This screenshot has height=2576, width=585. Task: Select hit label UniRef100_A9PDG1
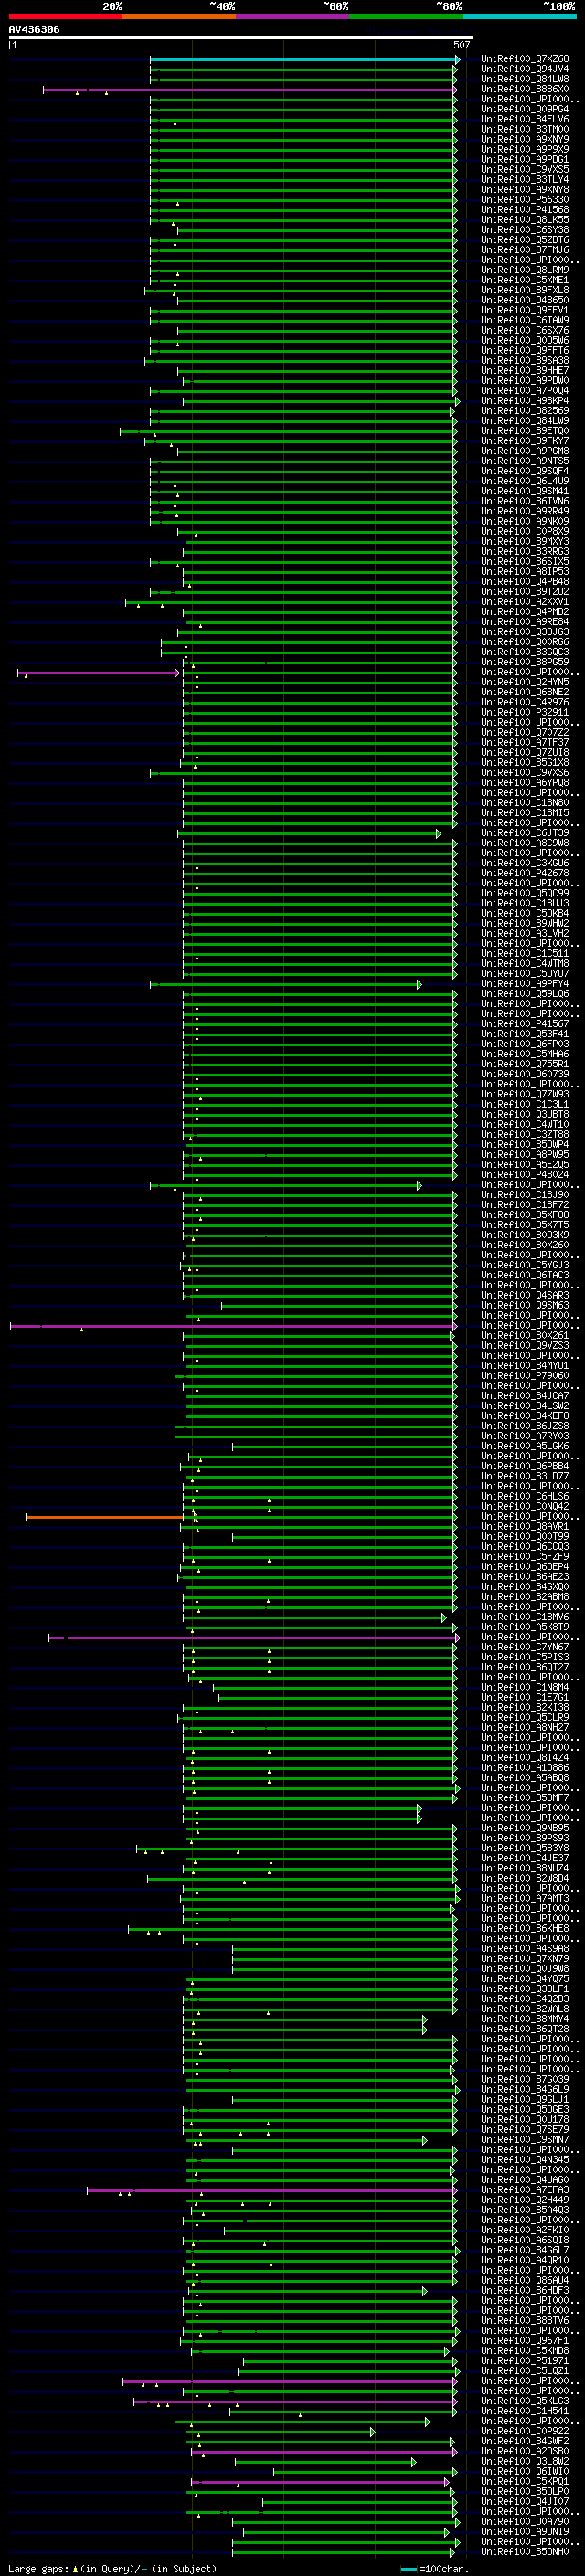point(525,160)
